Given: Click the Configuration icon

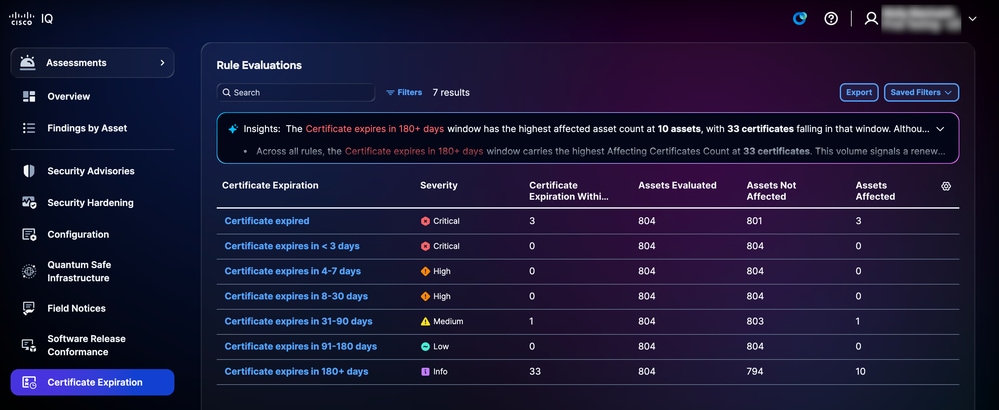Looking at the screenshot, I should pyautogui.click(x=29, y=234).
